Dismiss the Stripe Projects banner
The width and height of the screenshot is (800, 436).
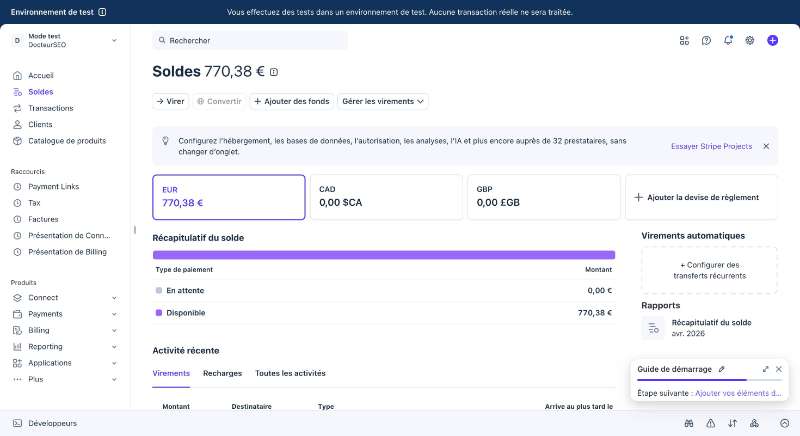(x=766, y=146)
